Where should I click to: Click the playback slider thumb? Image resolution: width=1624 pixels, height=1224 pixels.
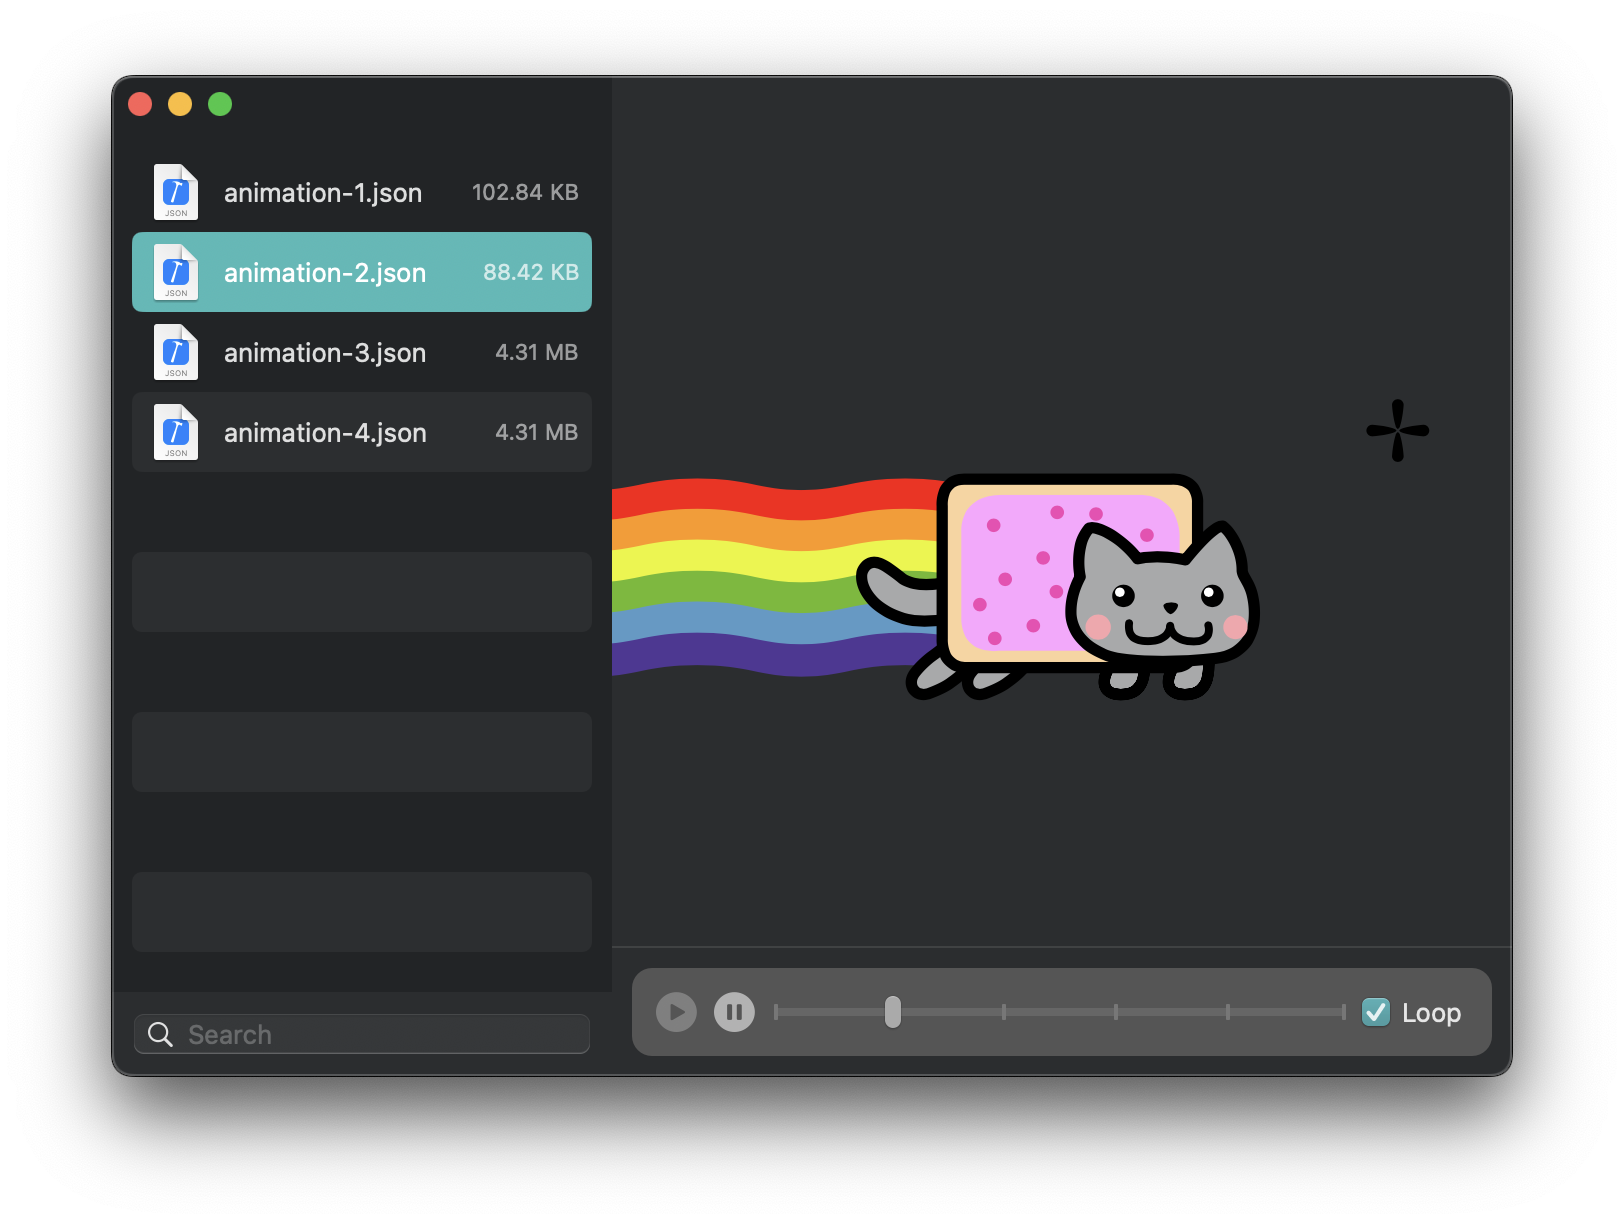(893, 1012)
